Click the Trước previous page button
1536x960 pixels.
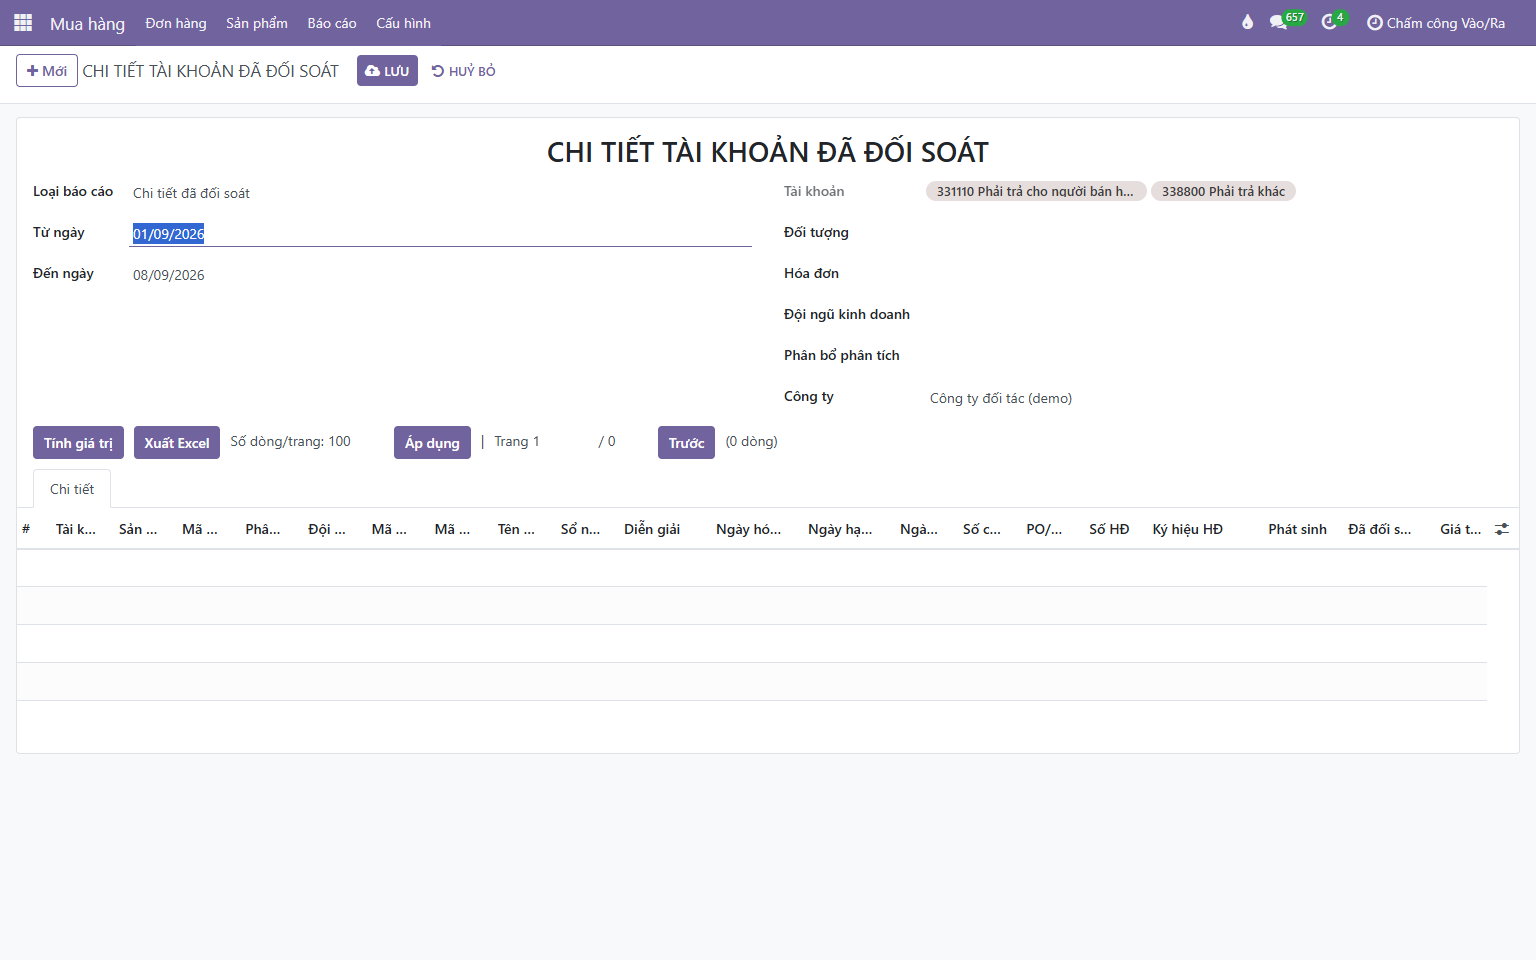(686, 443)
